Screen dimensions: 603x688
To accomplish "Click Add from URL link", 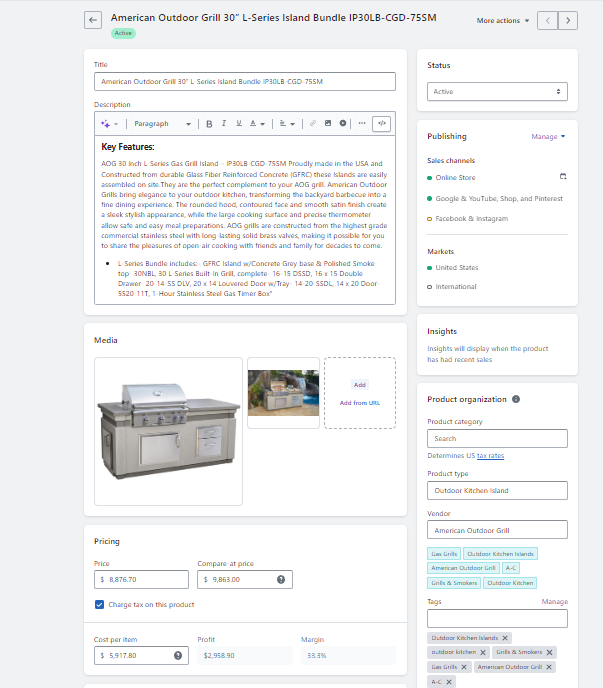I will 360,403.
